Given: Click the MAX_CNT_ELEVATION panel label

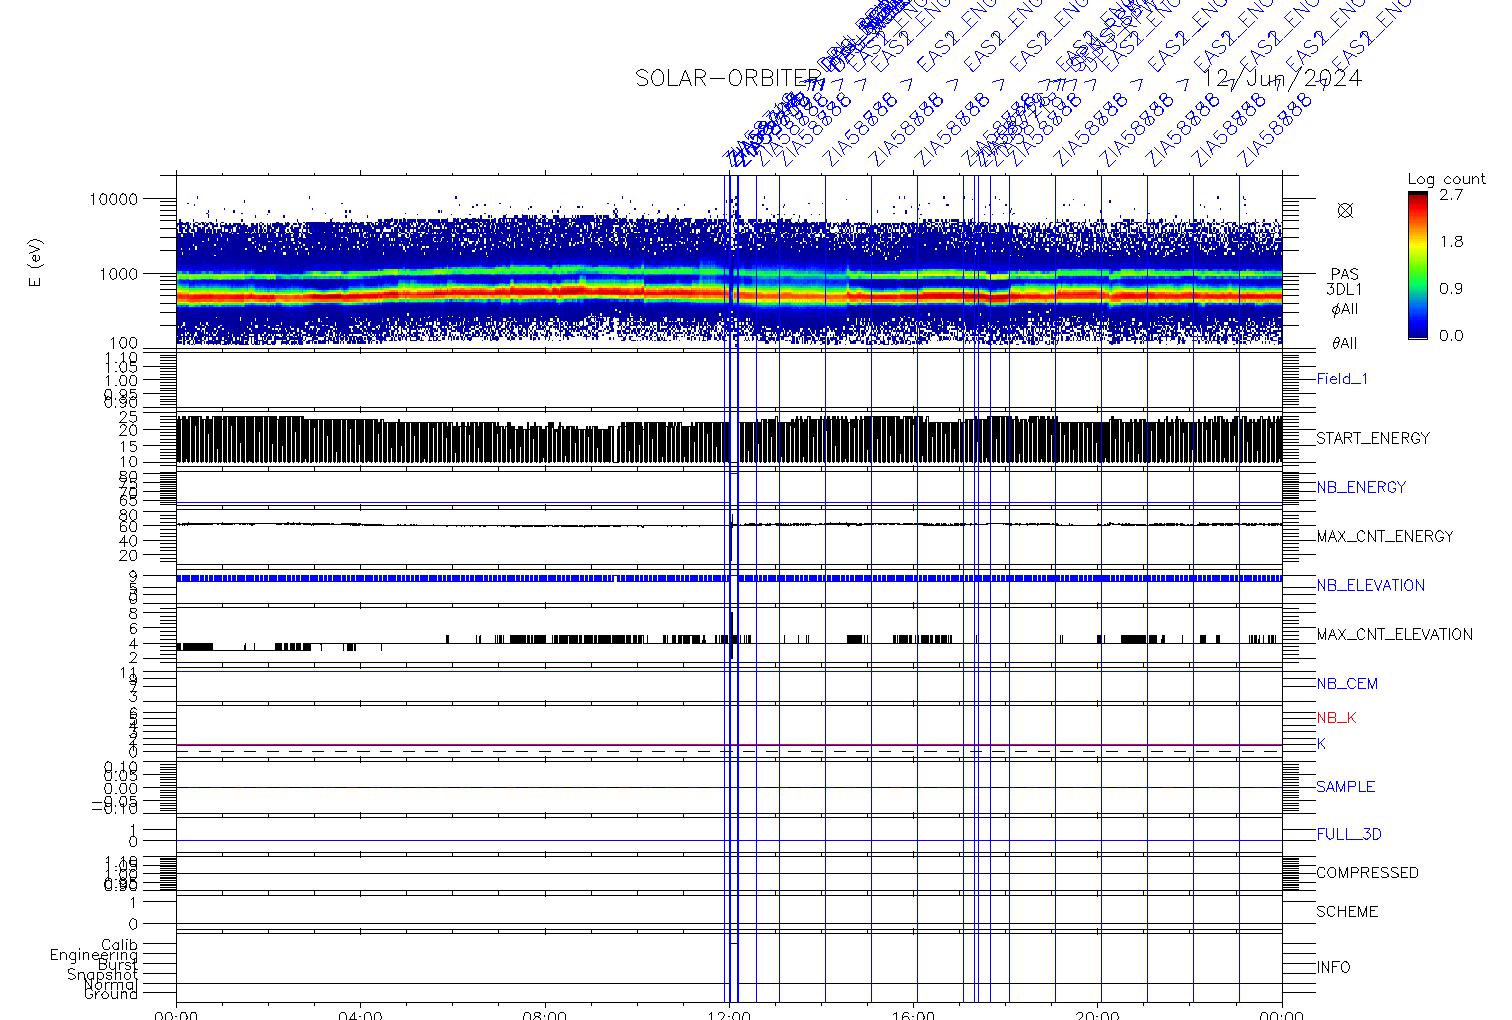Looking at the screenshot, I should tap(1394, 634).
